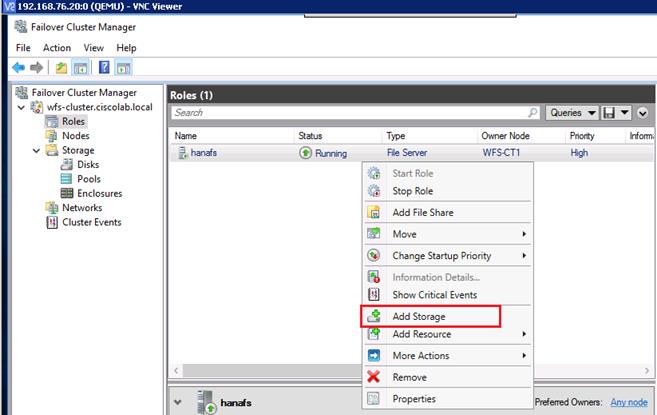Select Nodes in the tree
Screen dimensions: 657x415
click(76, 136)
